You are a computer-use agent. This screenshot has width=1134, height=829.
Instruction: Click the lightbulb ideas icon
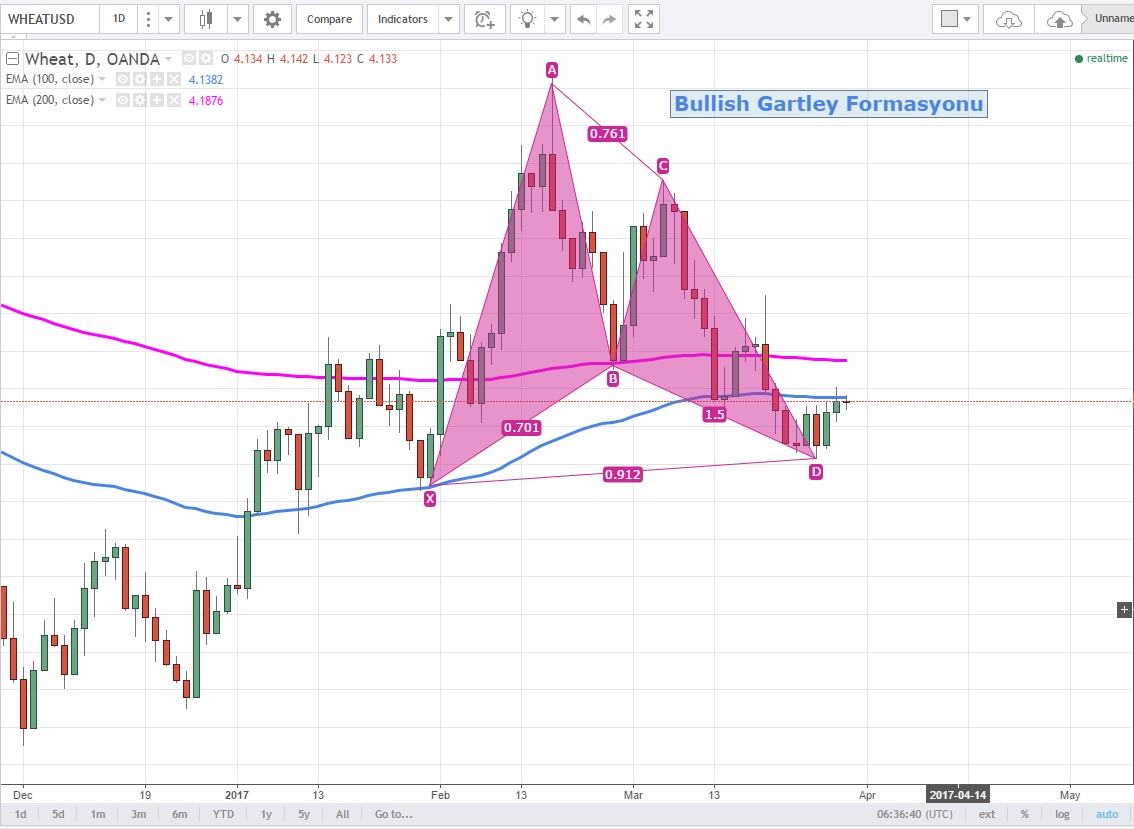tap(528, 19)
